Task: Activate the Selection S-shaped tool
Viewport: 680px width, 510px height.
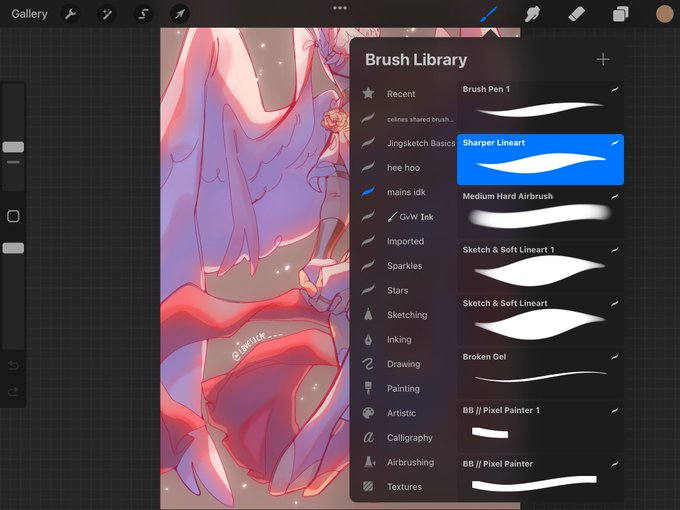Action: tap(143, 14)
